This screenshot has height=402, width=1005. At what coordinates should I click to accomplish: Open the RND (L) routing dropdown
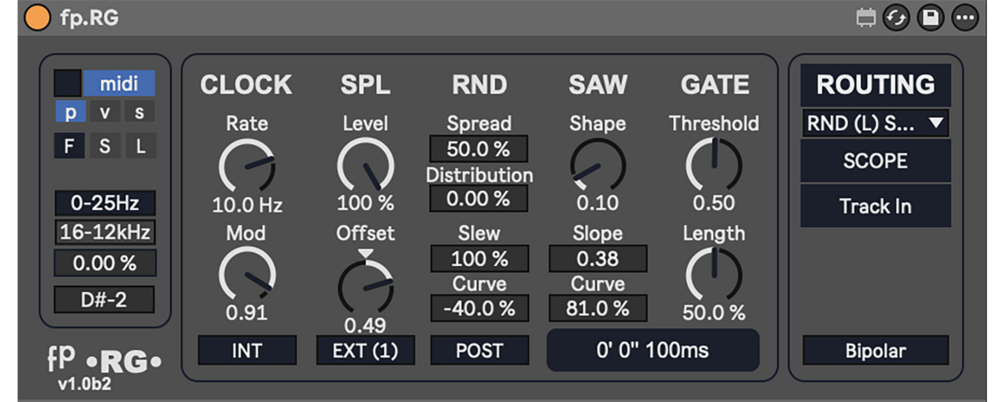[x=875, y=123]
